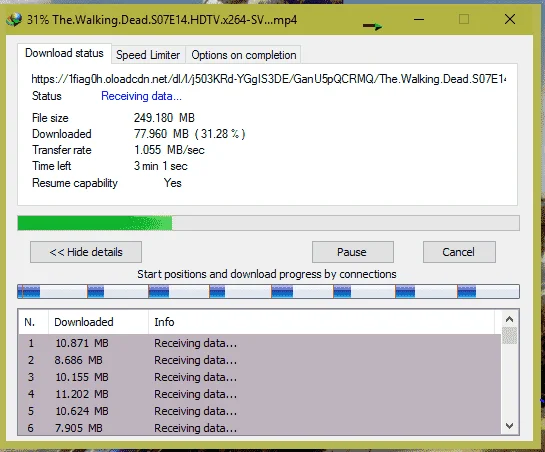This screenshot has width=545, height=452.
Task: Click the time left 3 min 1 sec
Action: pyautogui.click(x=161, y=166)
